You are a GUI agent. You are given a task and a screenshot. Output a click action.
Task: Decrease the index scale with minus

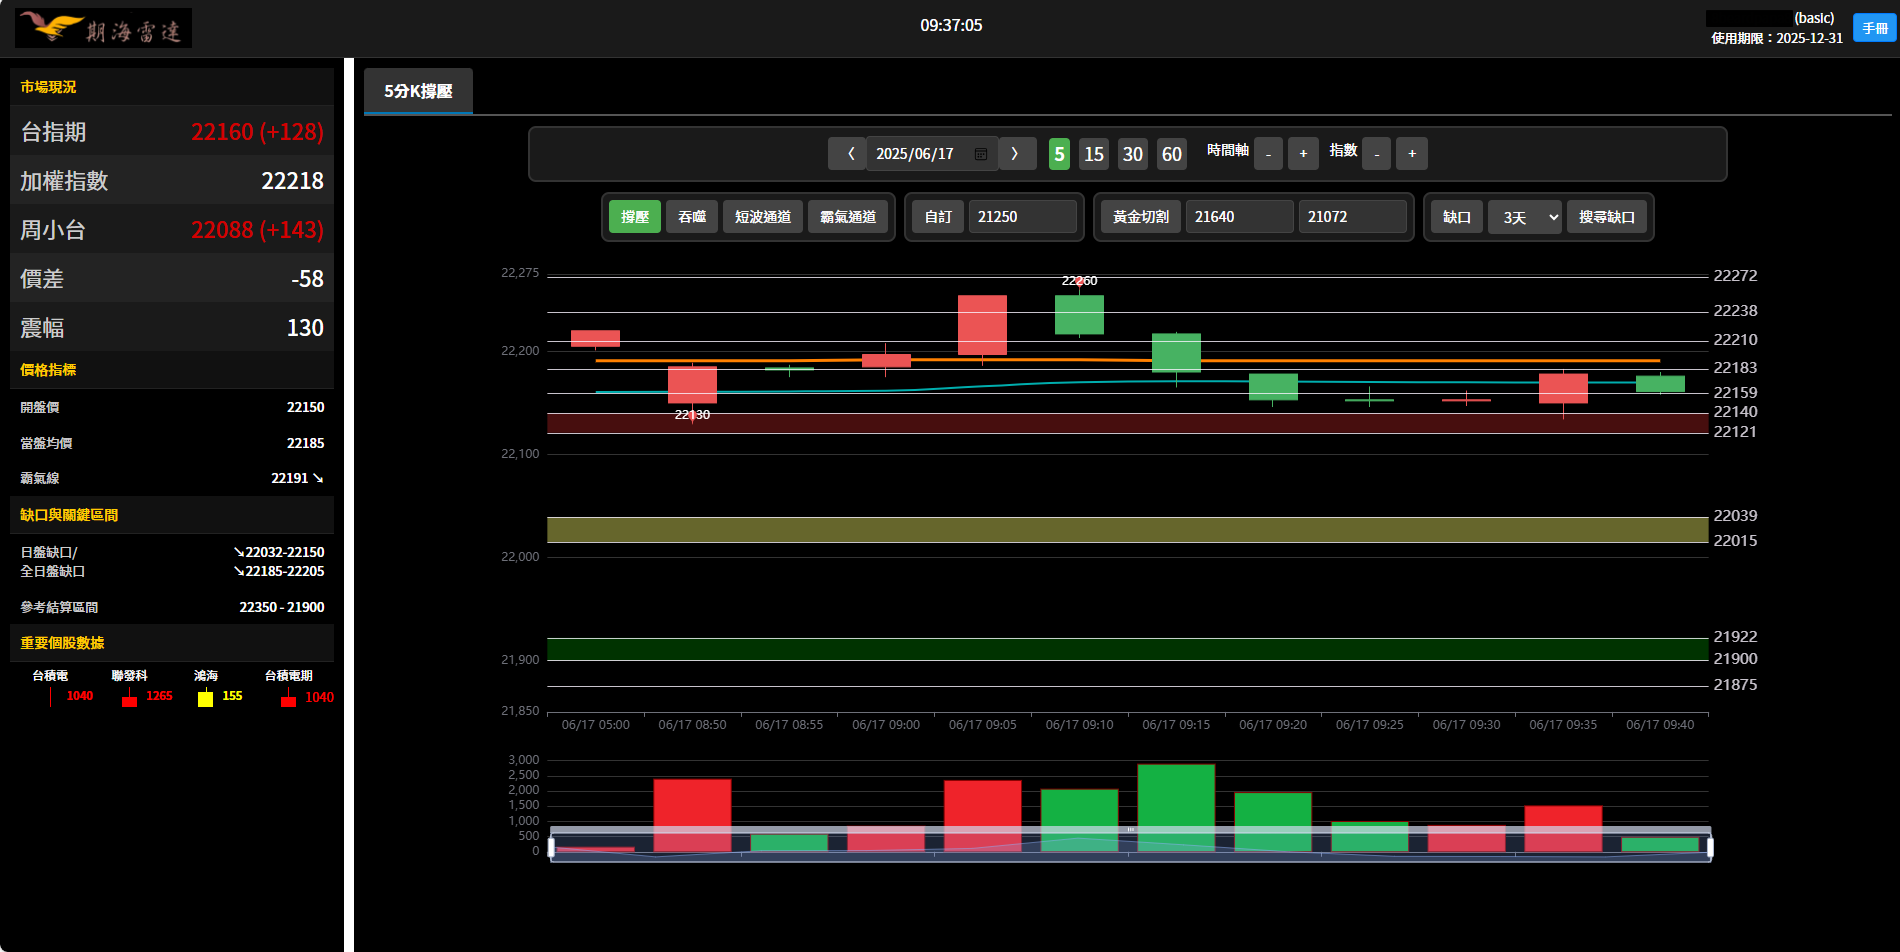point(1377,154)
